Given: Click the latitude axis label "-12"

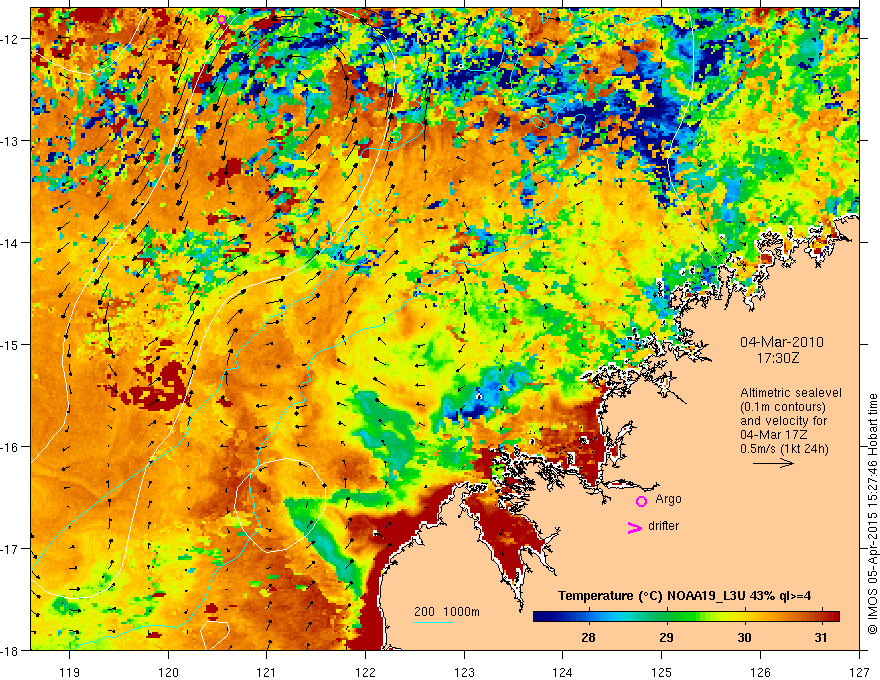Looking at the screenshot, I should point(11,39).
